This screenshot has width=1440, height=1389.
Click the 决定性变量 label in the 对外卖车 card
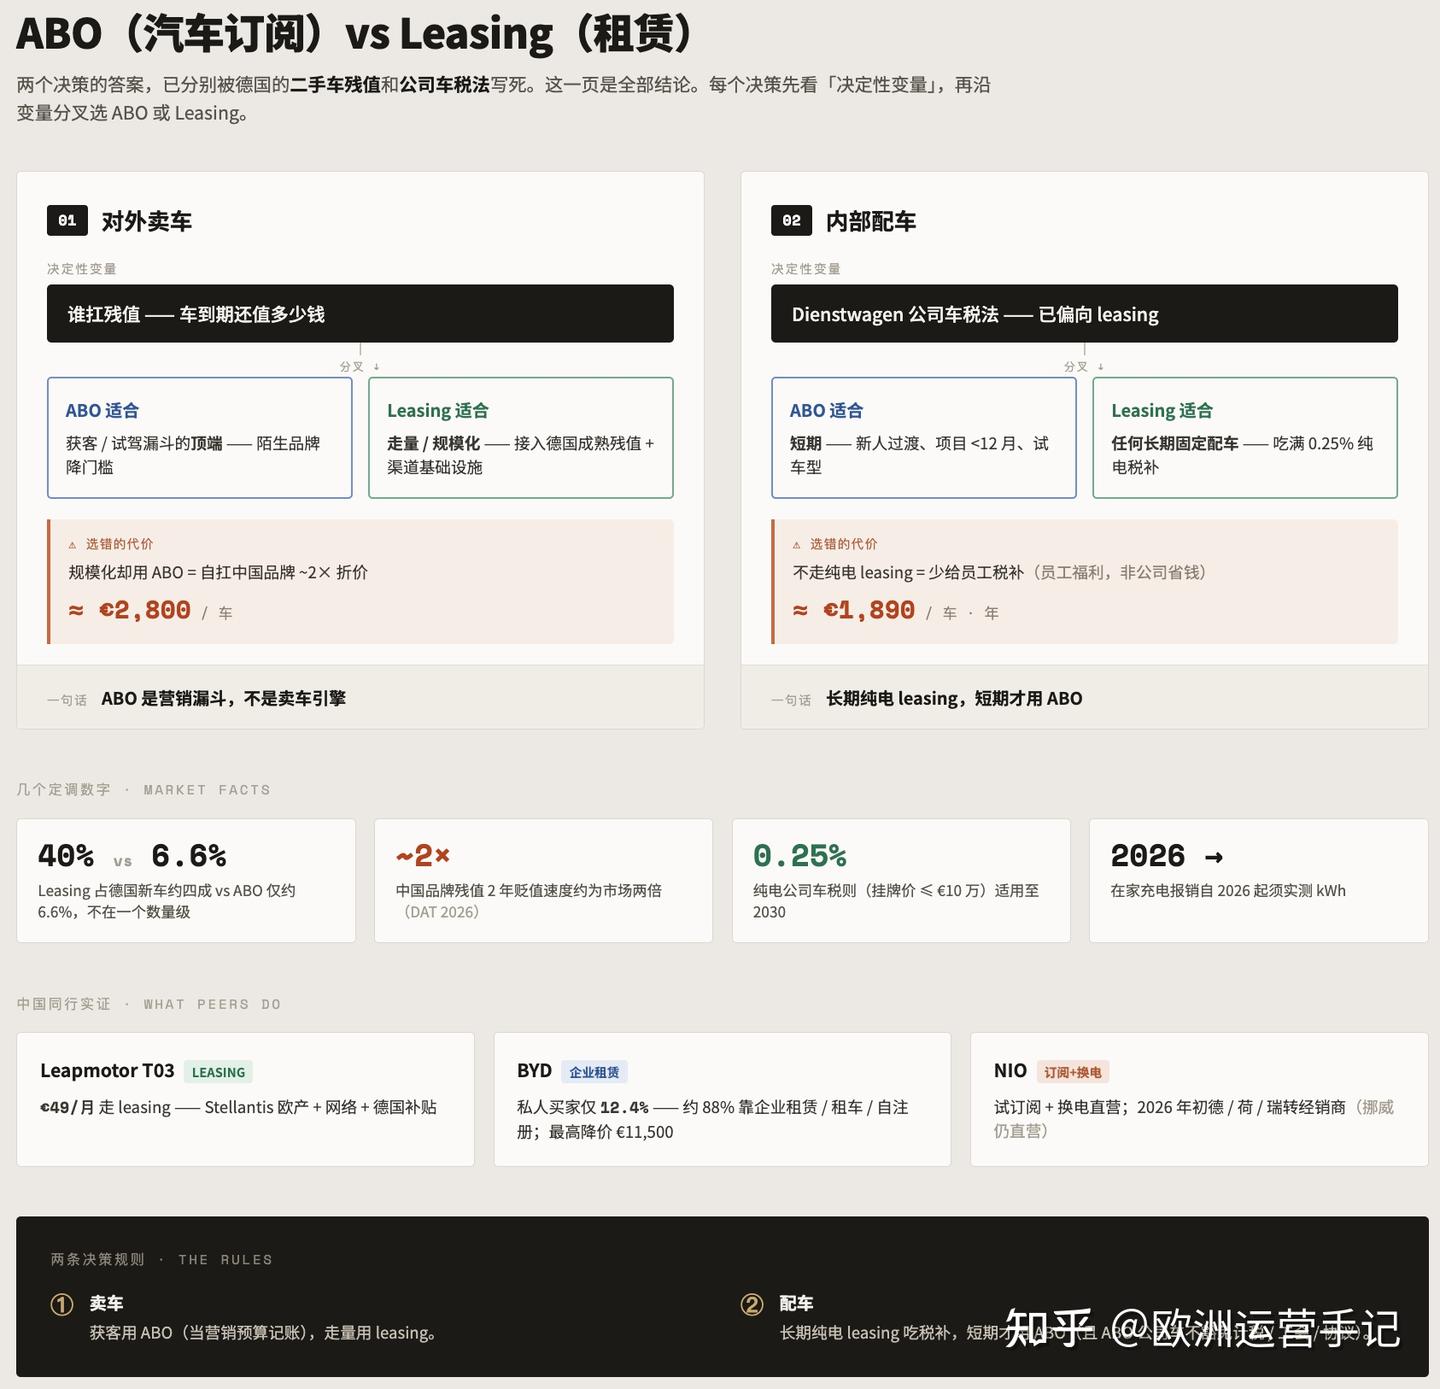point(82,269)
